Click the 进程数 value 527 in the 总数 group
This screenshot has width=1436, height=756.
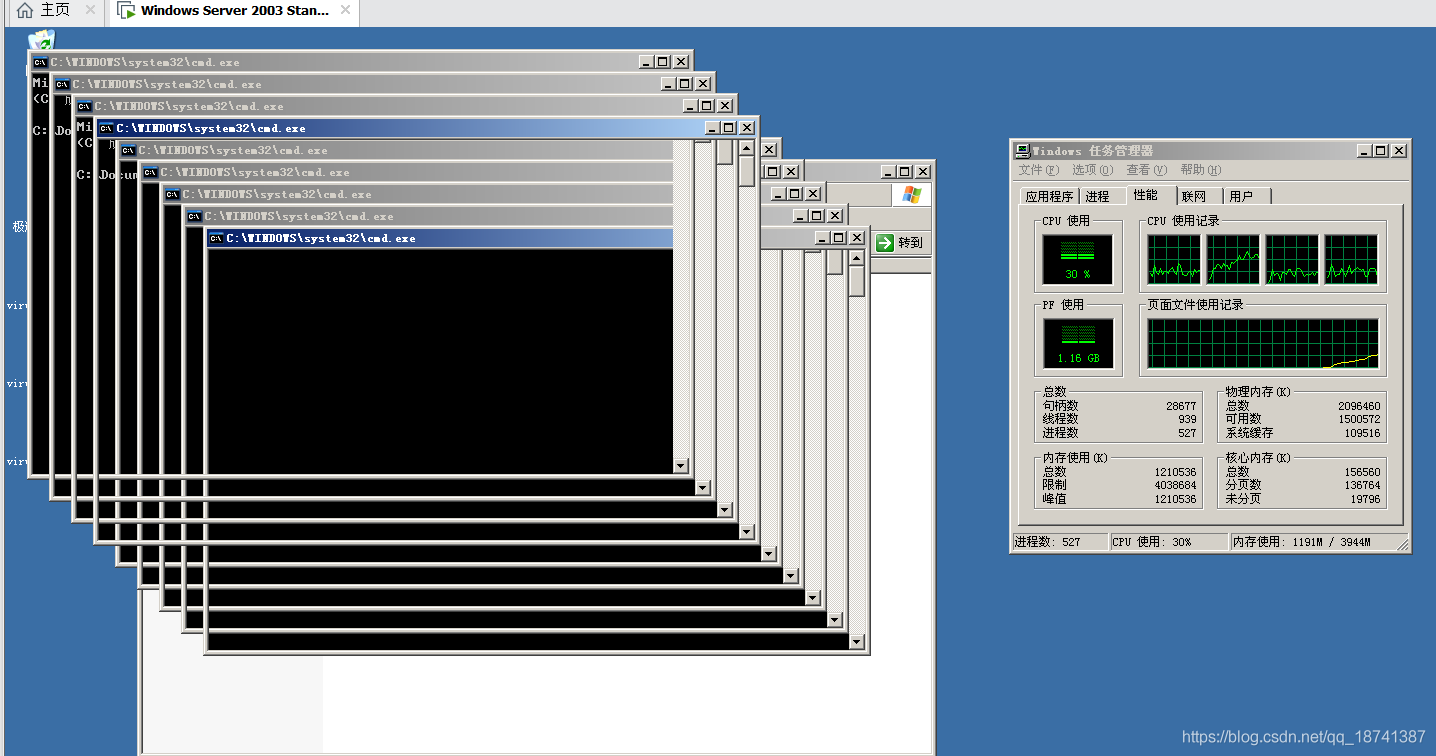pyautogui.click(x=1187, y=433)
